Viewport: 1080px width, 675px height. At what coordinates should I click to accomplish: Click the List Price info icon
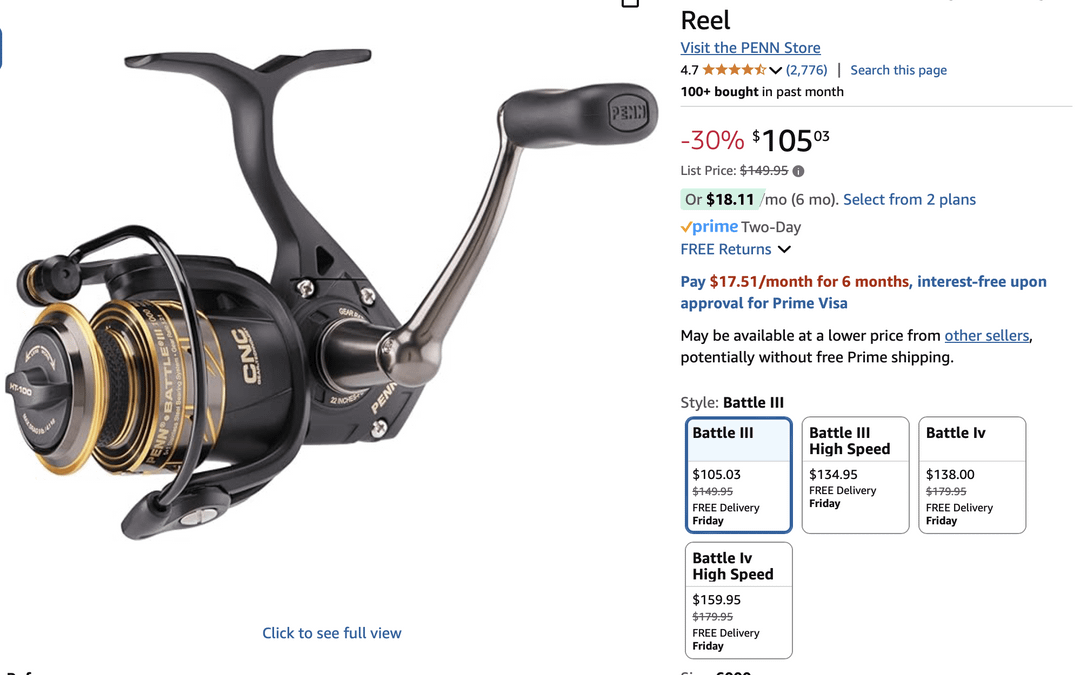pyautogui.click(x=798, y=171)
